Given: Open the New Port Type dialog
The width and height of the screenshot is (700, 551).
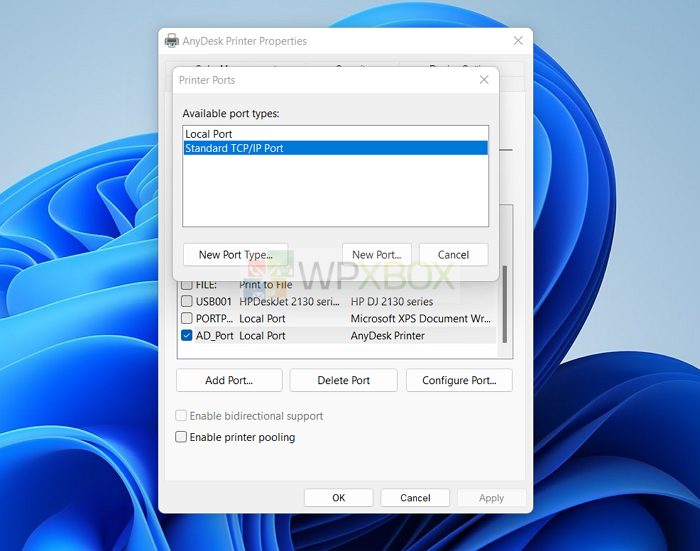Looking at the screenshot, I should point(235,255).
